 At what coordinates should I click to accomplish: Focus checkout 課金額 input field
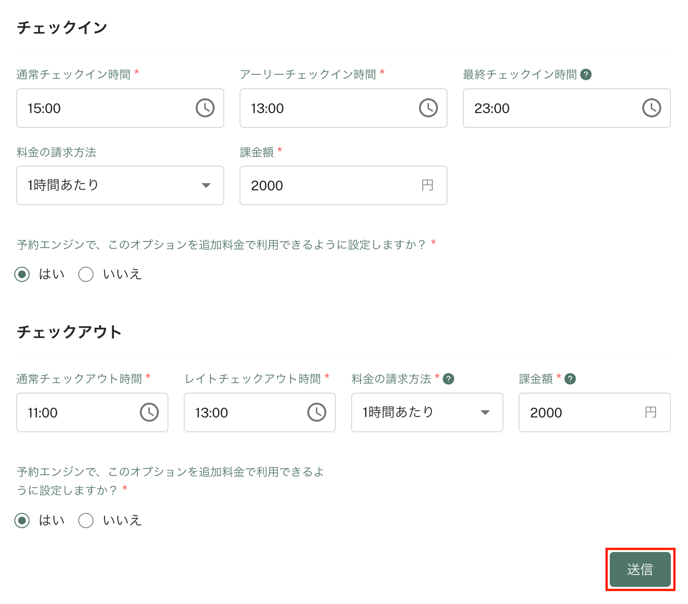pyautogui.click(x=595, y=412)
